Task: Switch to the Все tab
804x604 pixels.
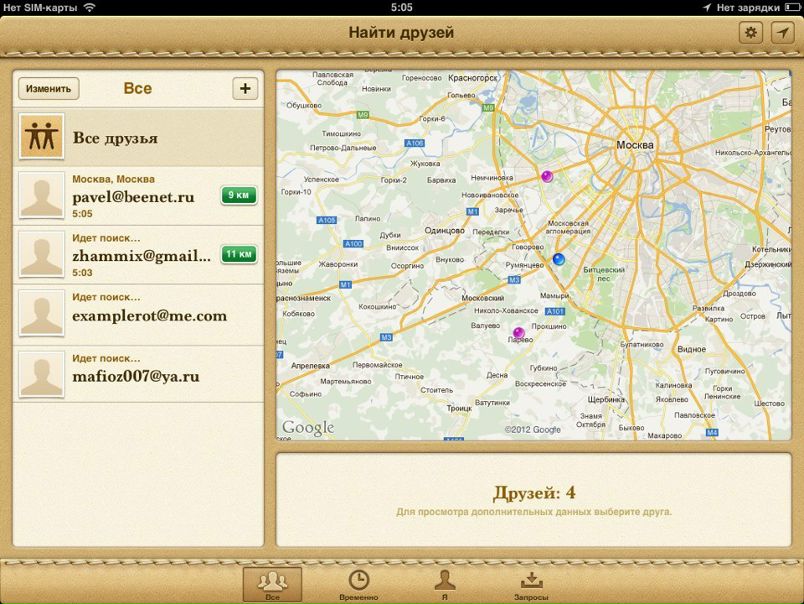Action: [x=271, y=583]
